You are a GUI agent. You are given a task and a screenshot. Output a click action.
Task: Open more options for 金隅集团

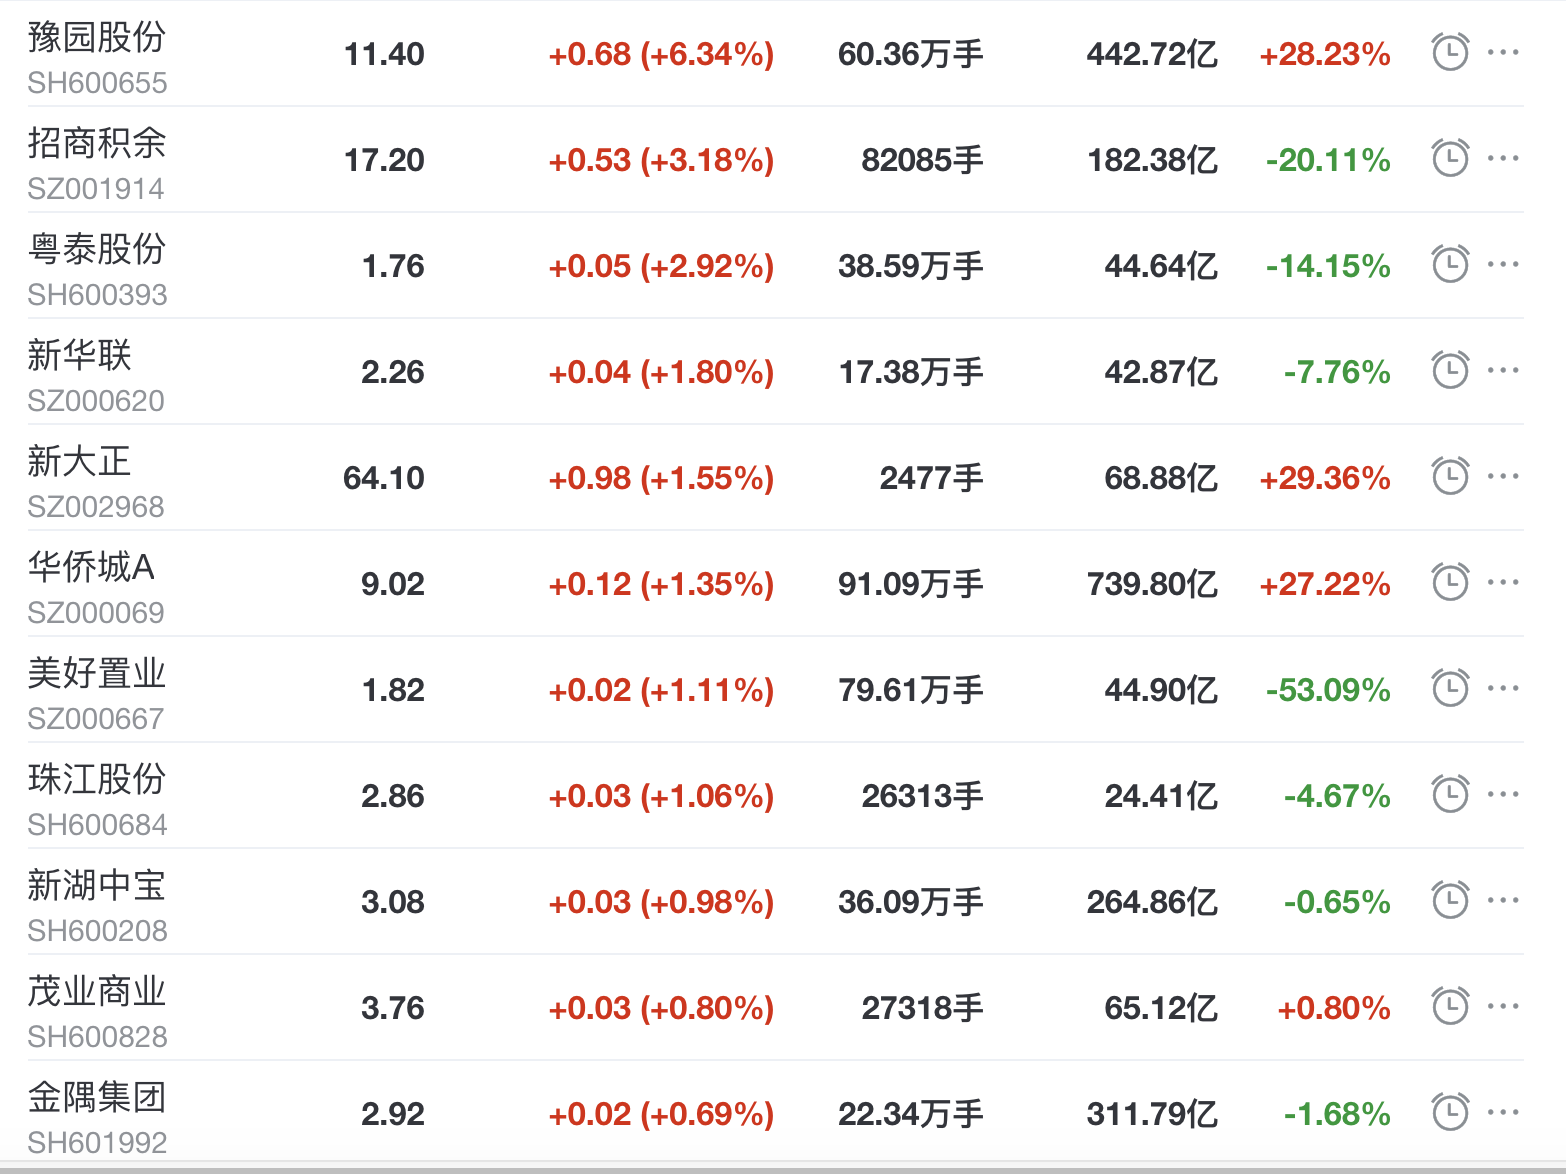(x=1503, y=1112)
